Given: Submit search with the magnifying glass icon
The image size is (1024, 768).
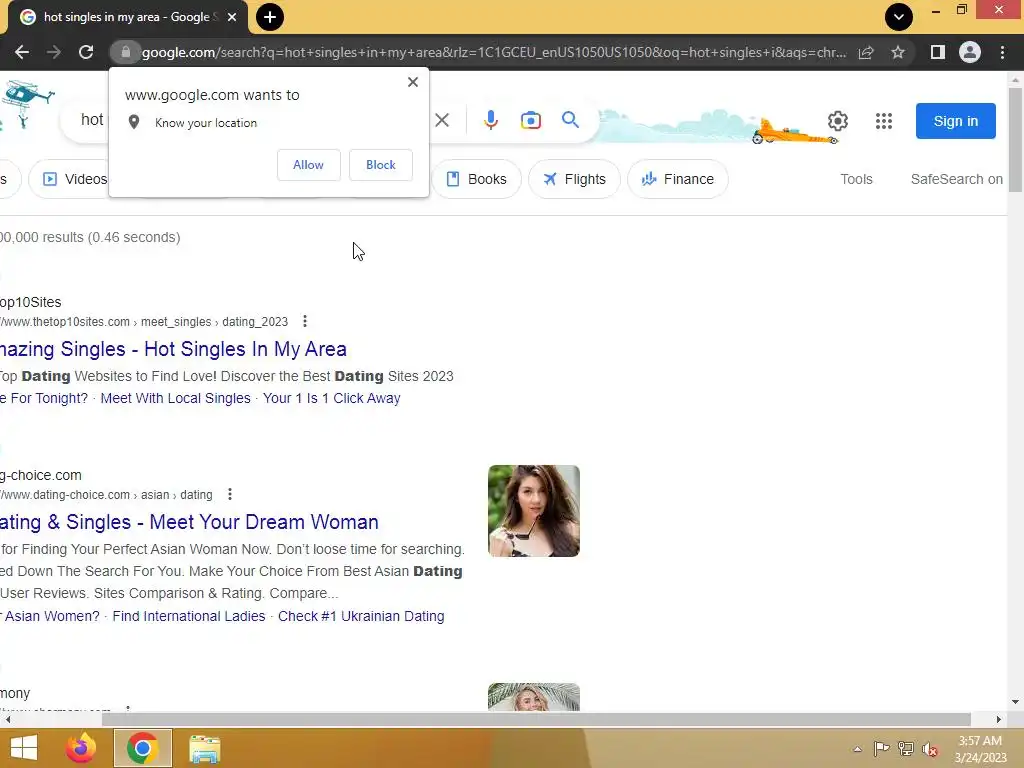Looking at the screenshot, I should [x=570, y=120].
